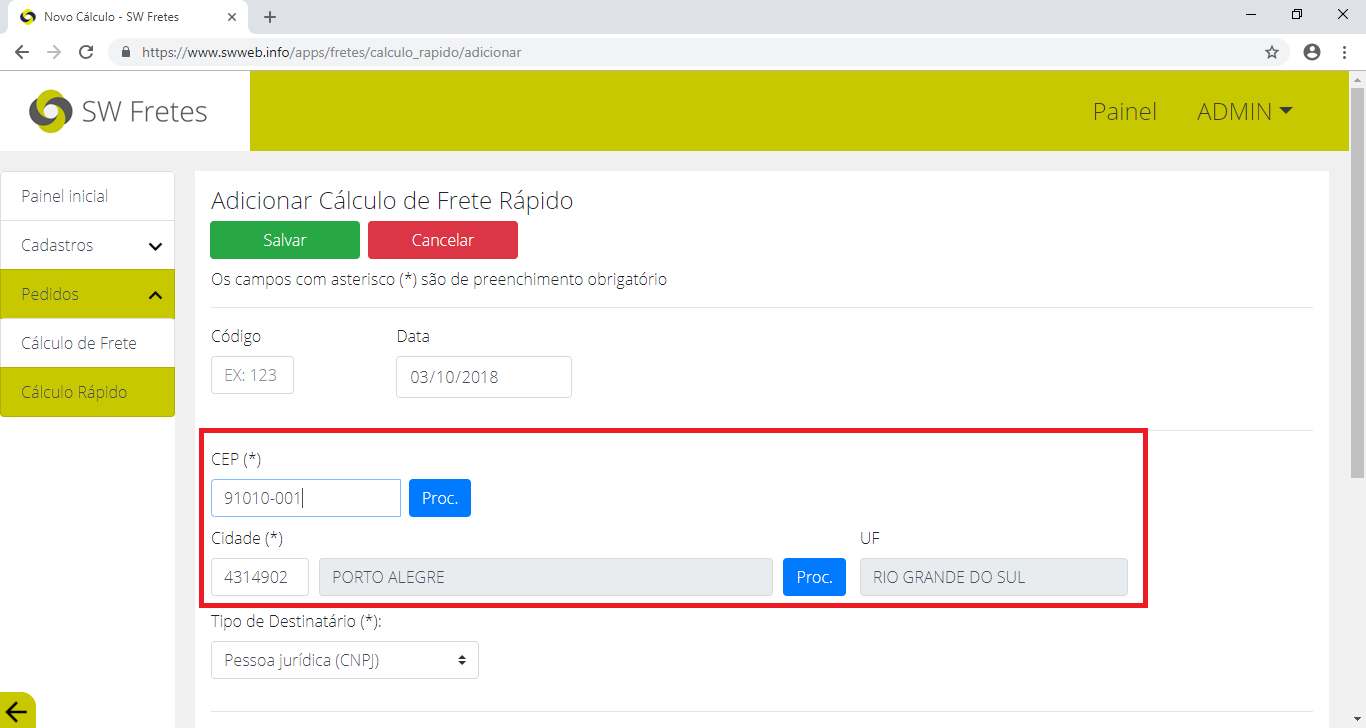1366x728 pixels.
Task: Restore down the Chrome window
Action: 1297,14
